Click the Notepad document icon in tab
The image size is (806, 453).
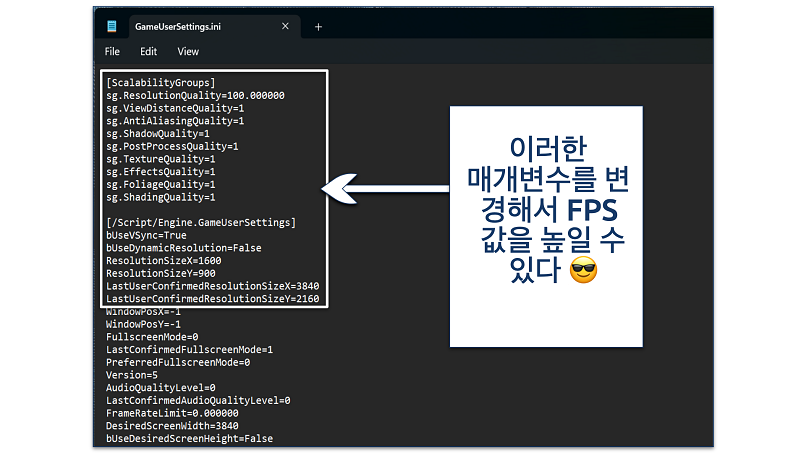pos(112,27)
